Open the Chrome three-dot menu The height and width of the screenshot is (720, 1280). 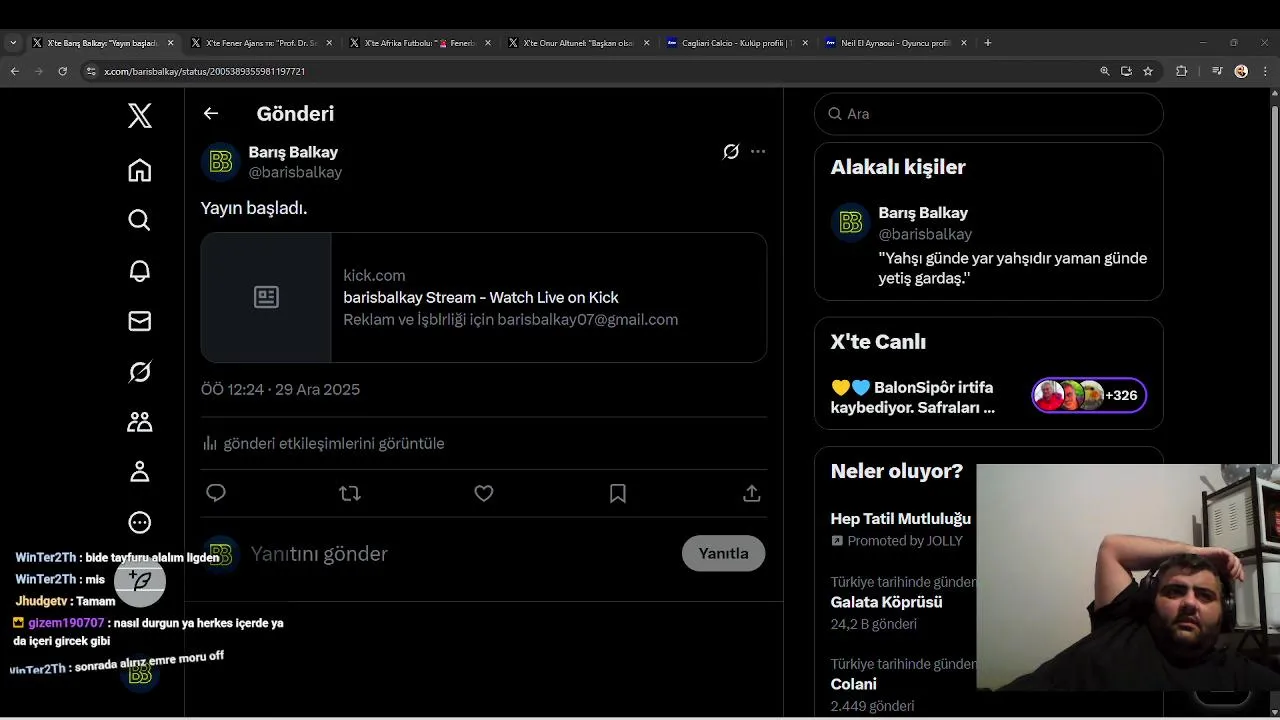1263,71
